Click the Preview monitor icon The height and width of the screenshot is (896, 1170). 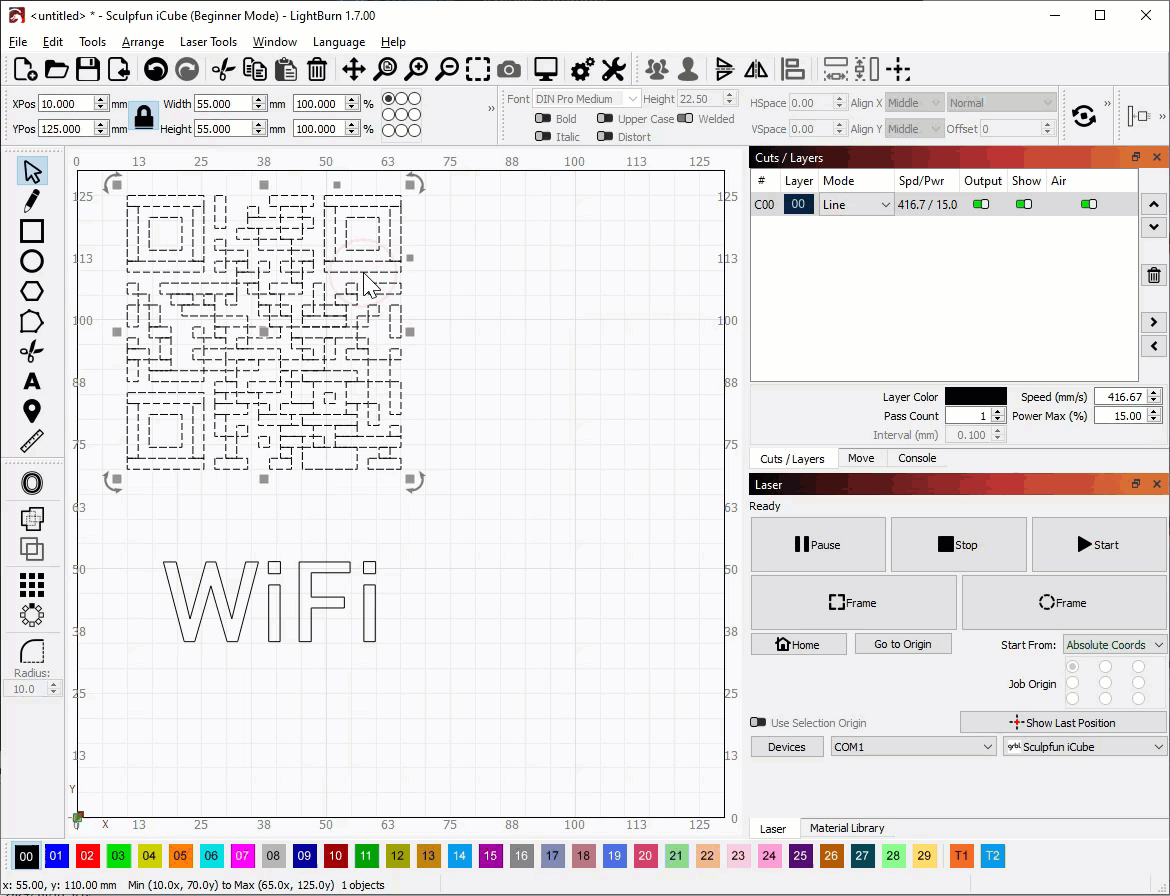pyautogui.click(x=546, y=69)
